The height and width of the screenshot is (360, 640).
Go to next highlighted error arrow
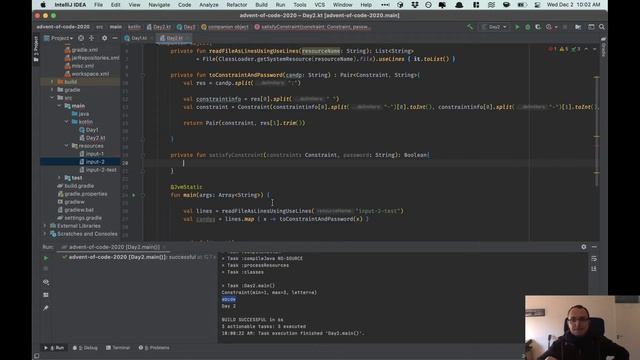tap(594, 49)
